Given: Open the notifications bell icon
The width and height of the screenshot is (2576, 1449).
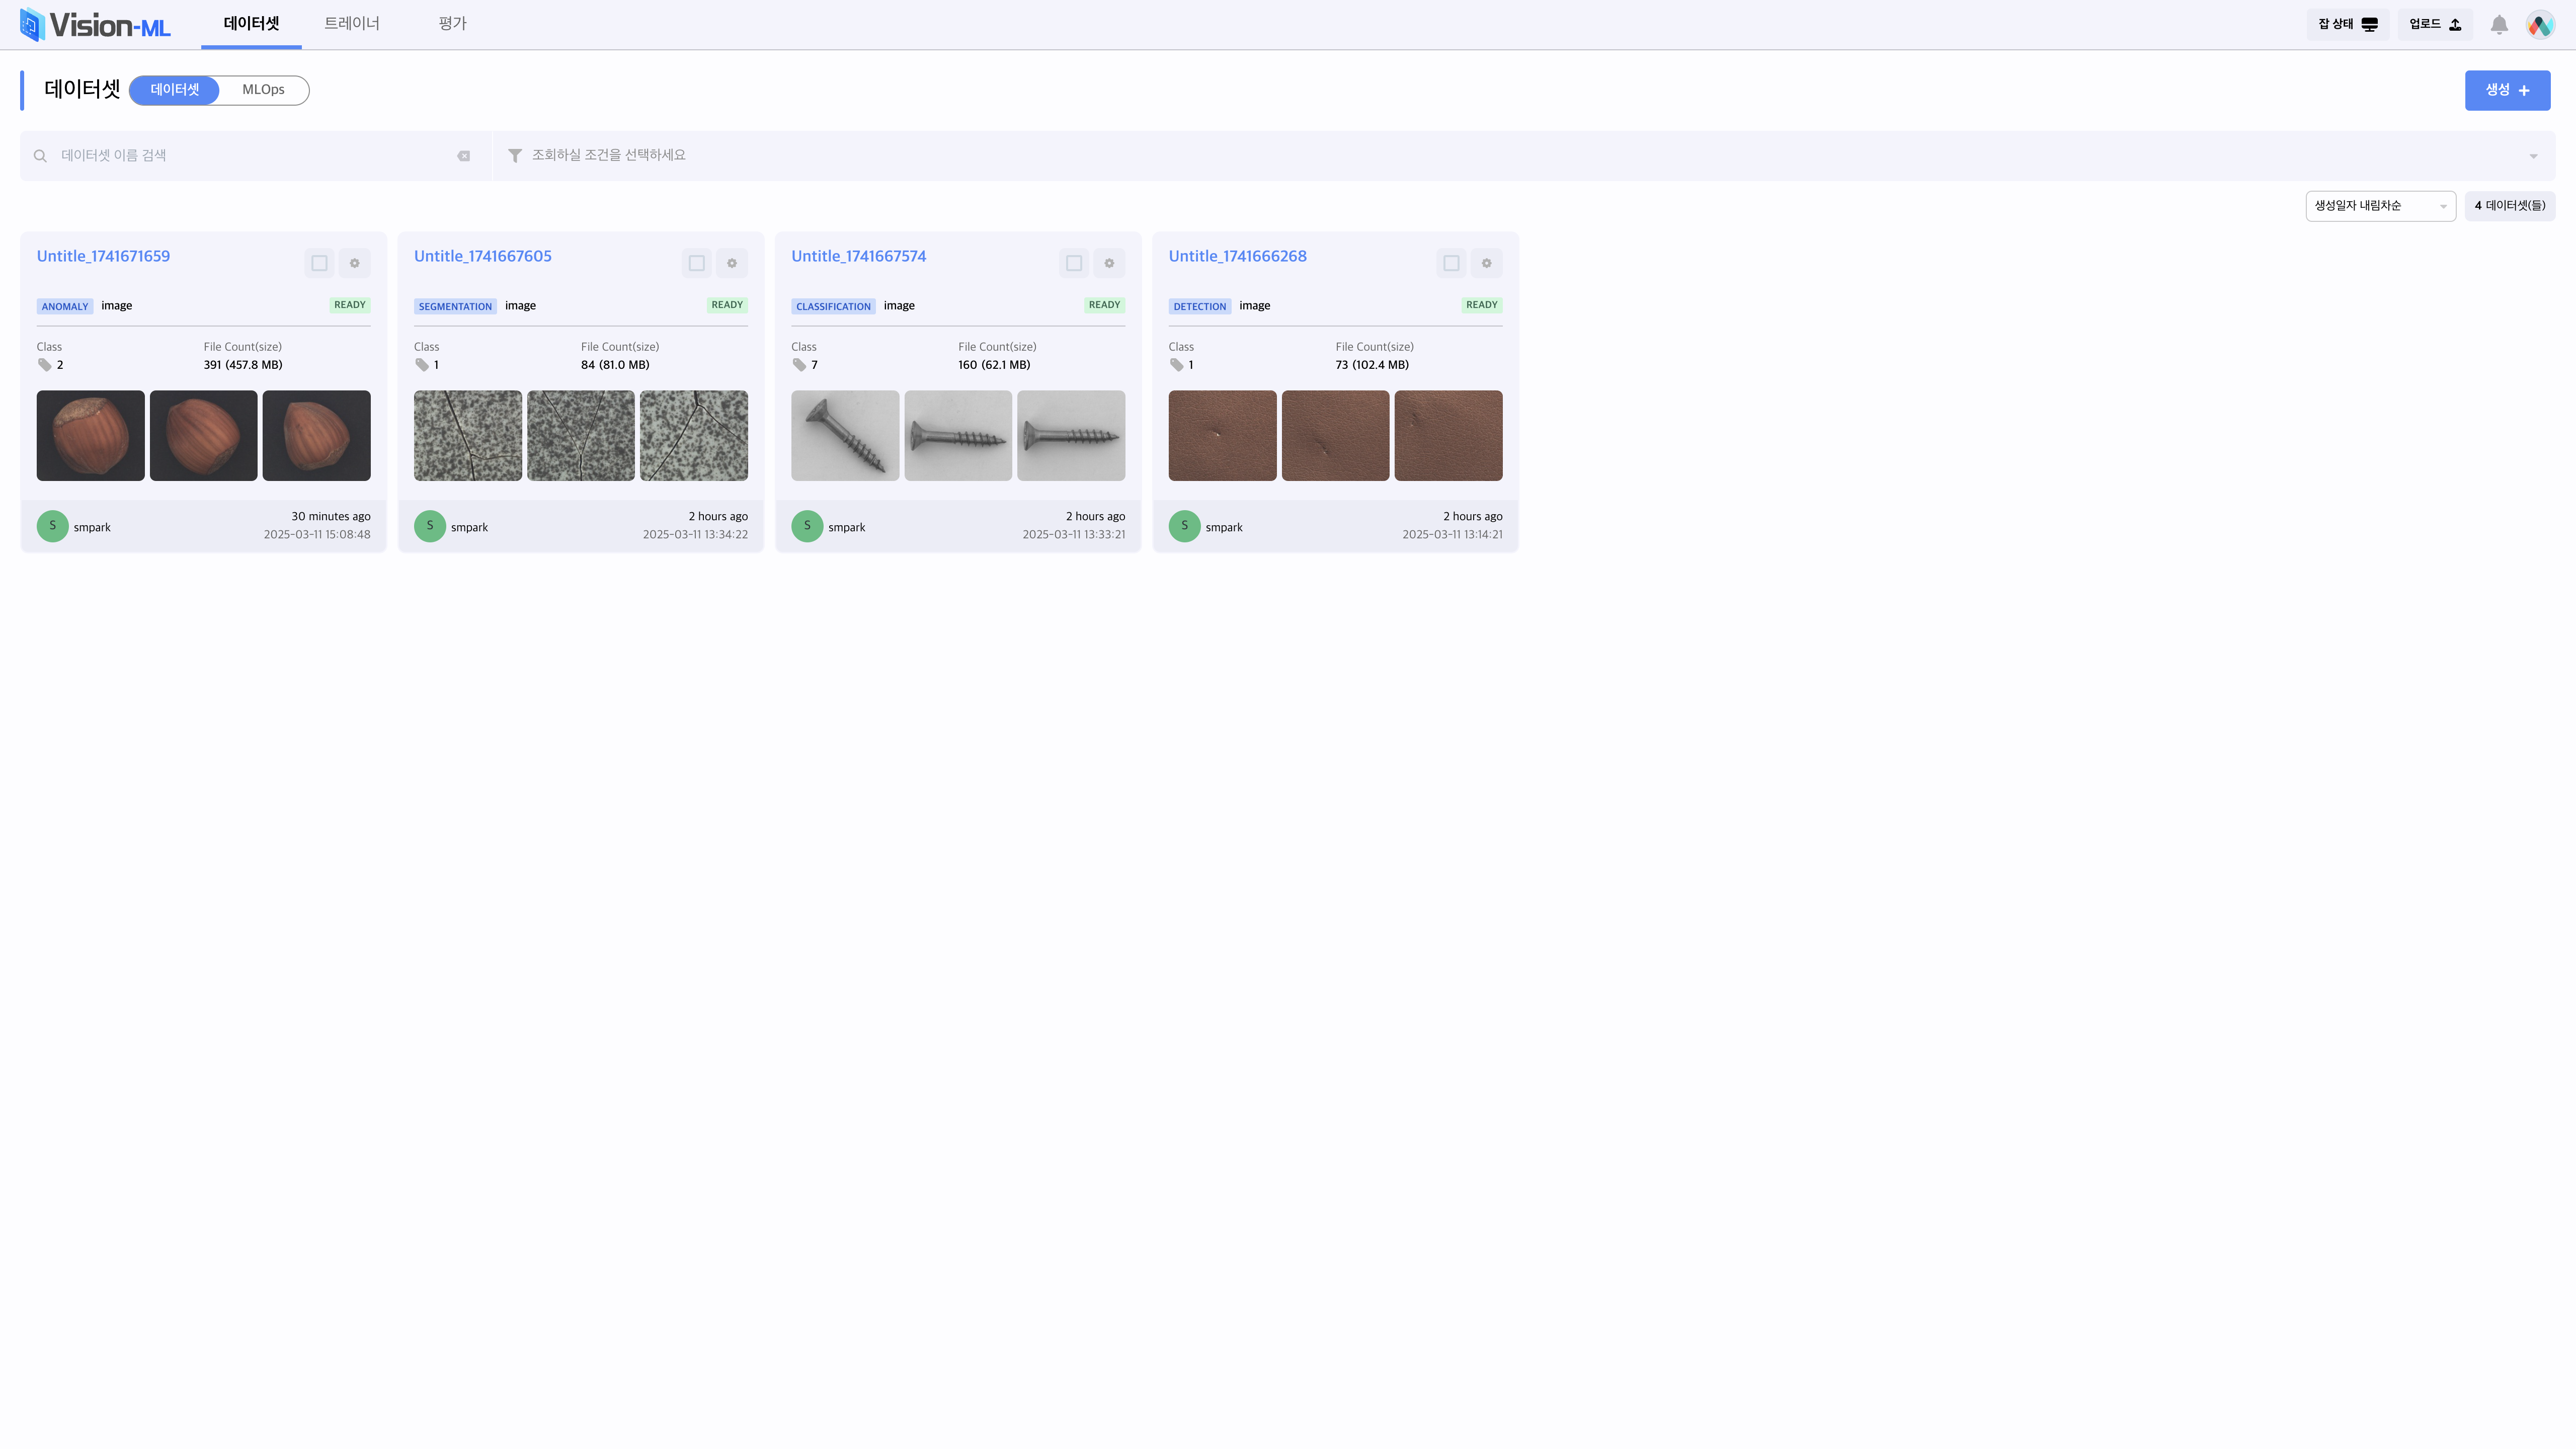Looking at the screenshot, I should 2498,25.
